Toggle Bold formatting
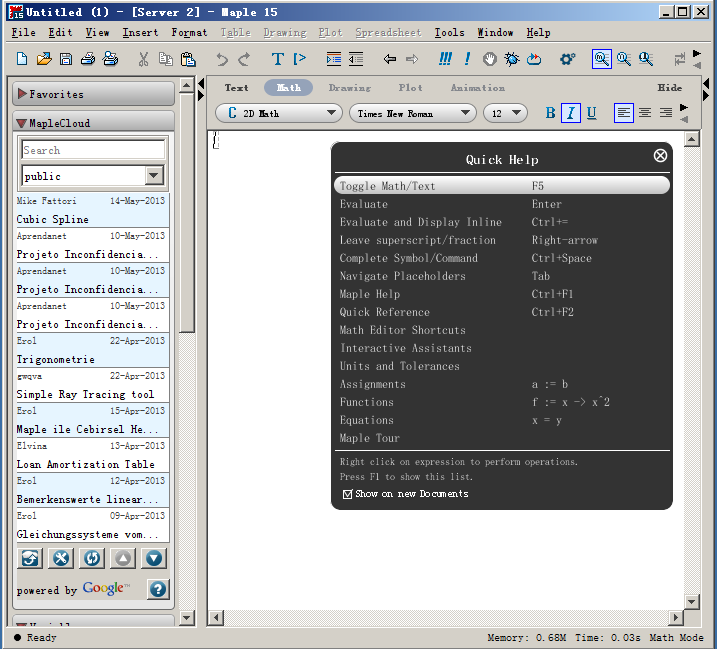717x649 pixels. pyautogui.click(x=551, y=113)
